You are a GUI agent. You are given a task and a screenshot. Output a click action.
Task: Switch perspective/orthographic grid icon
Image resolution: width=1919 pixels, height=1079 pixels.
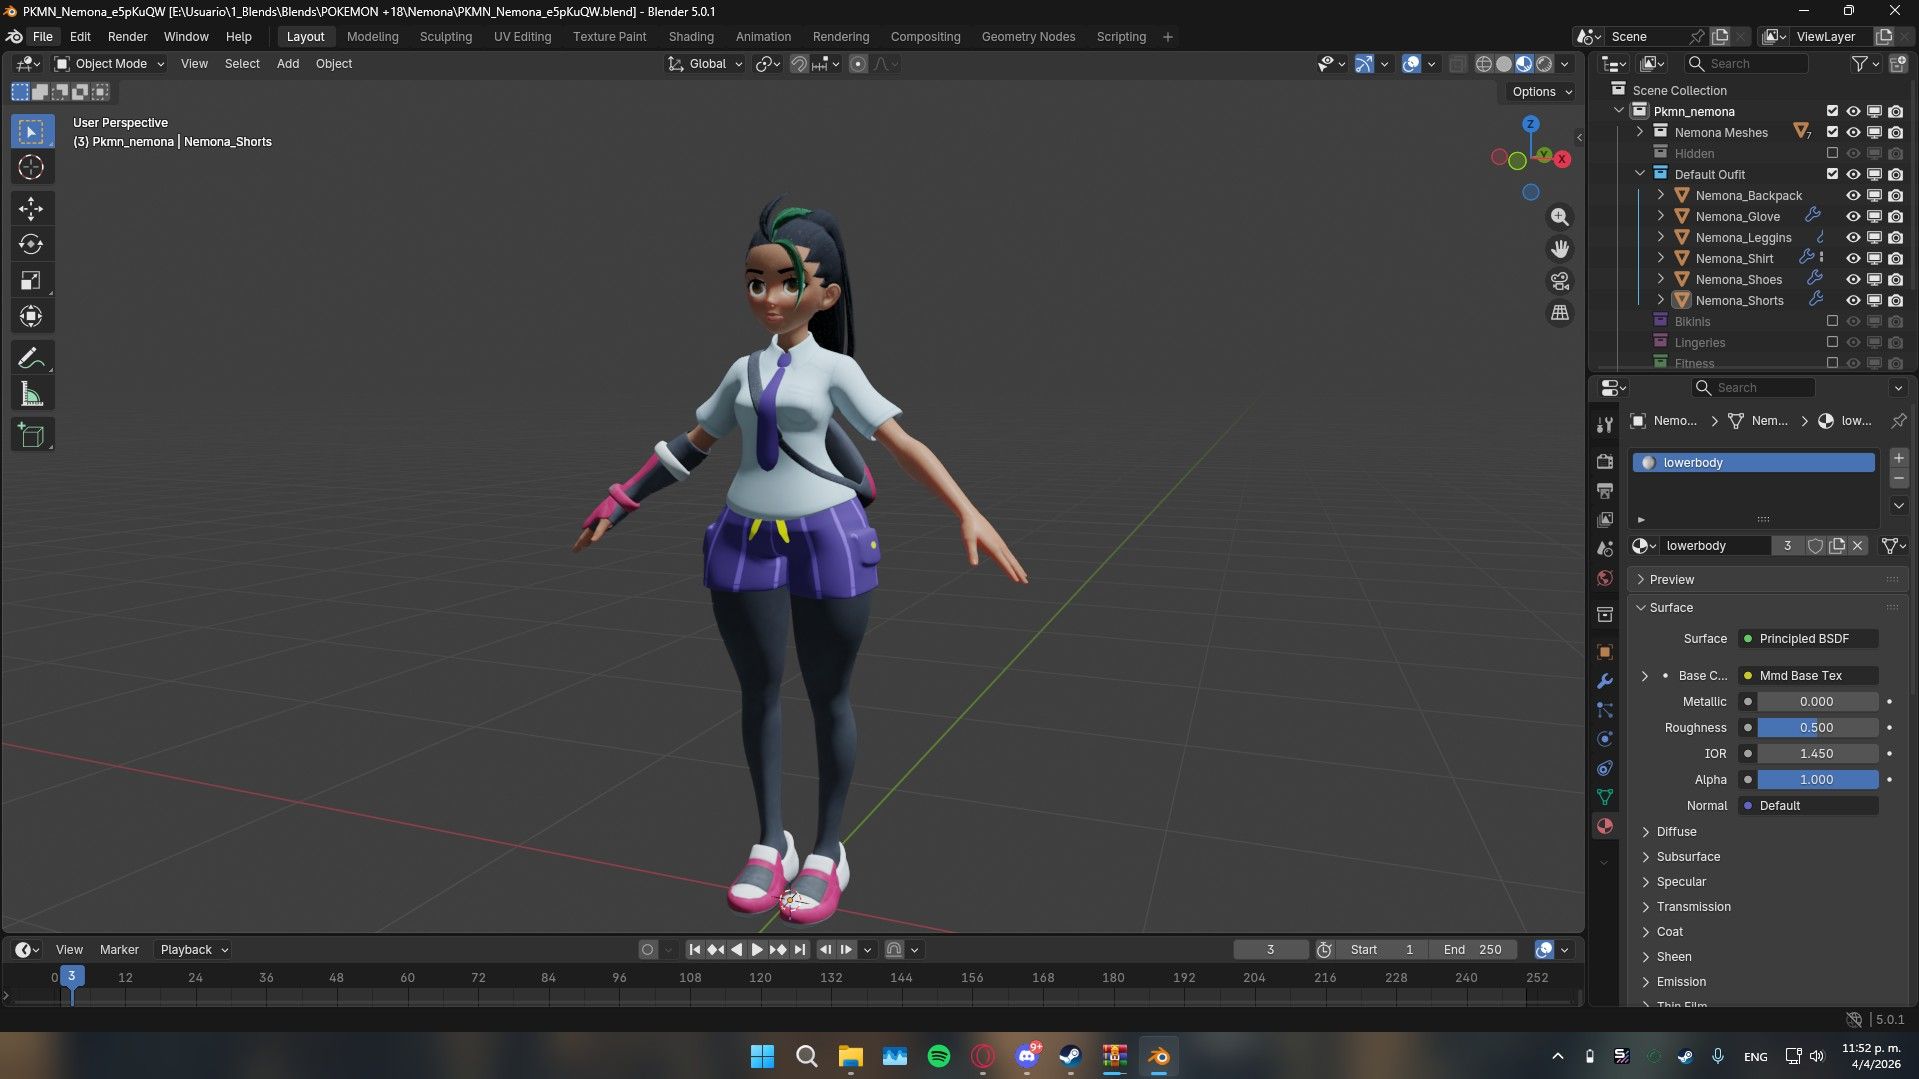[x=1559, y=313]
